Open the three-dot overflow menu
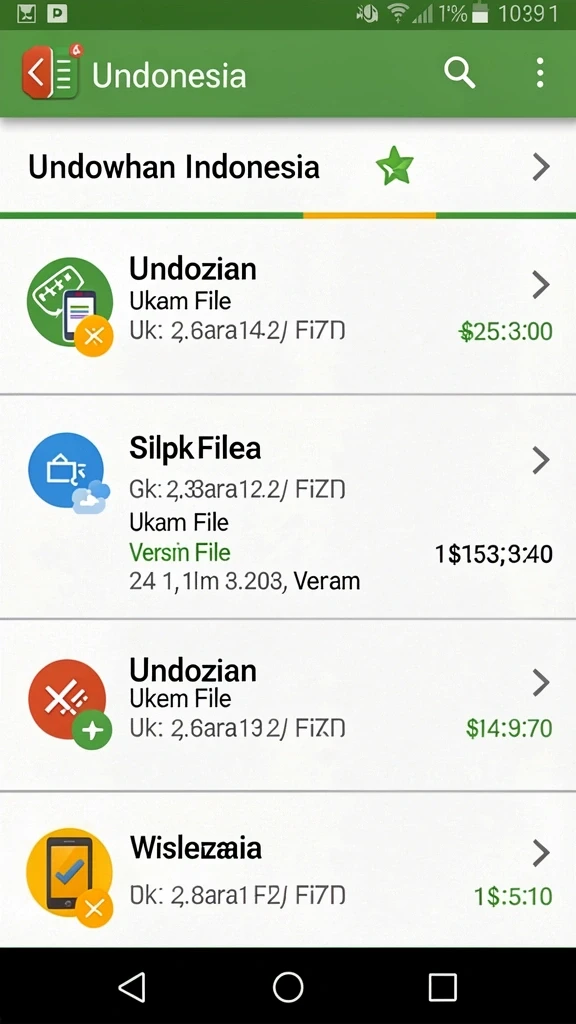 click(539, 72)
